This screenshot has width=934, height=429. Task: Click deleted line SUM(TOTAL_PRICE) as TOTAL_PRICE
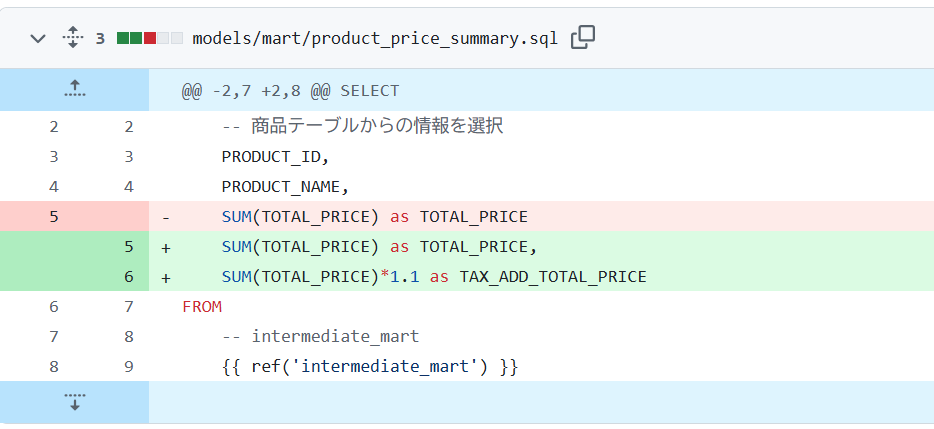click(541, 216)
